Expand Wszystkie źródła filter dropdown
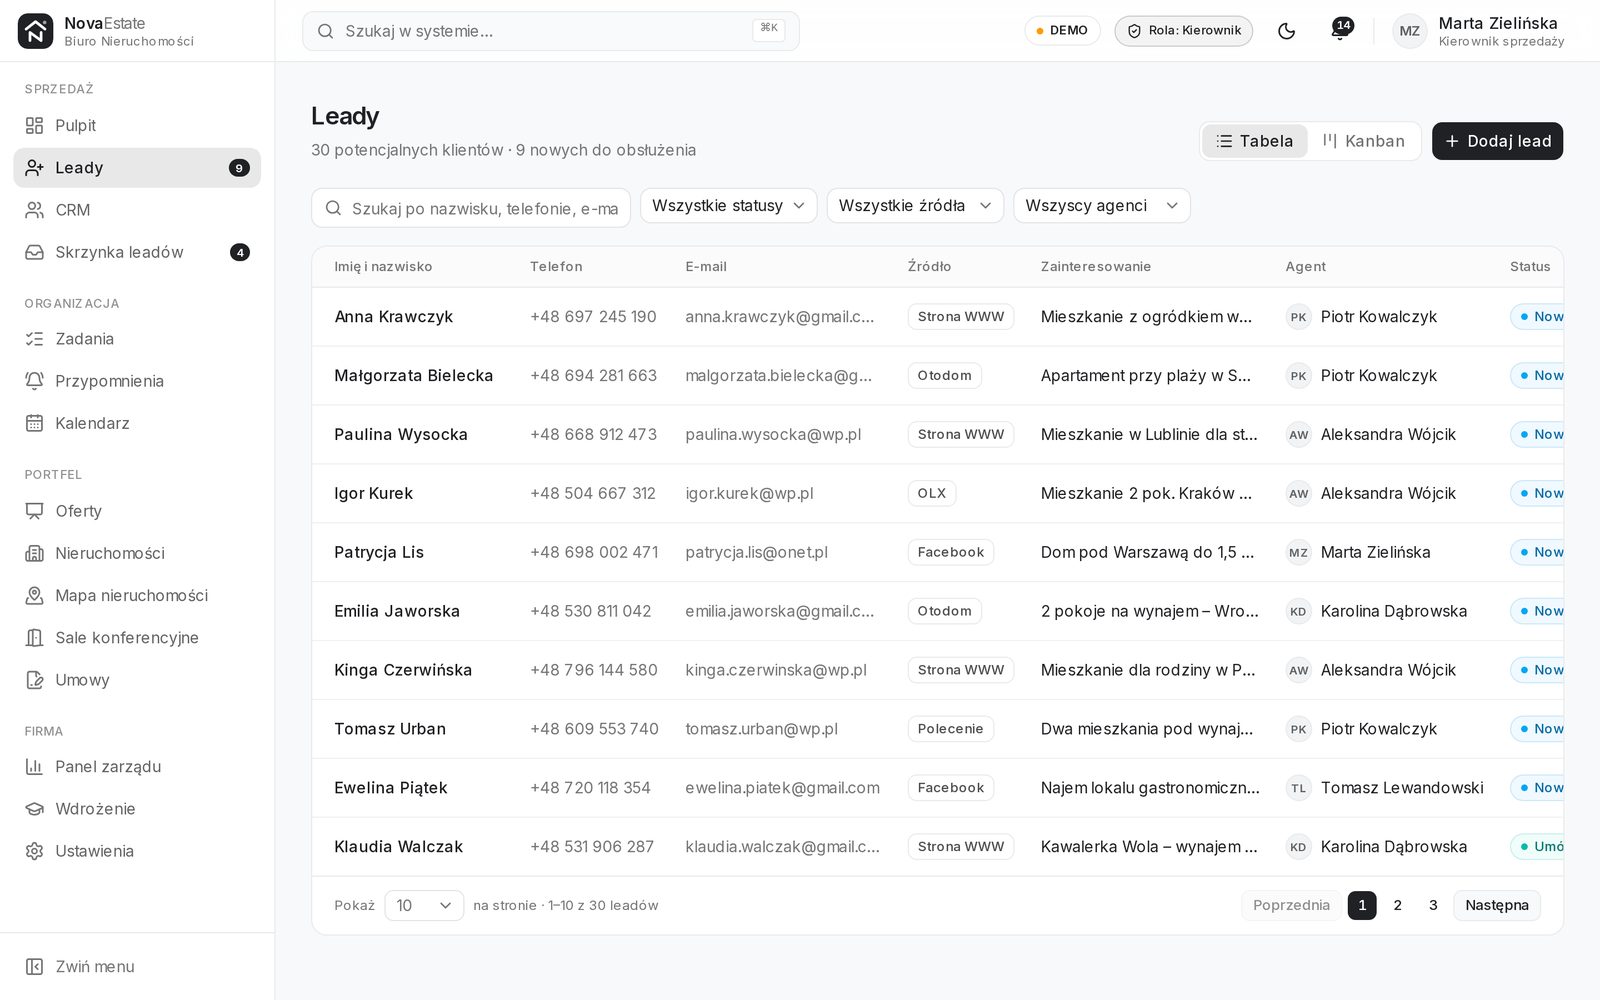Image resolution: width=1600 pixels, height=1000 pixels. pos(915,206)
